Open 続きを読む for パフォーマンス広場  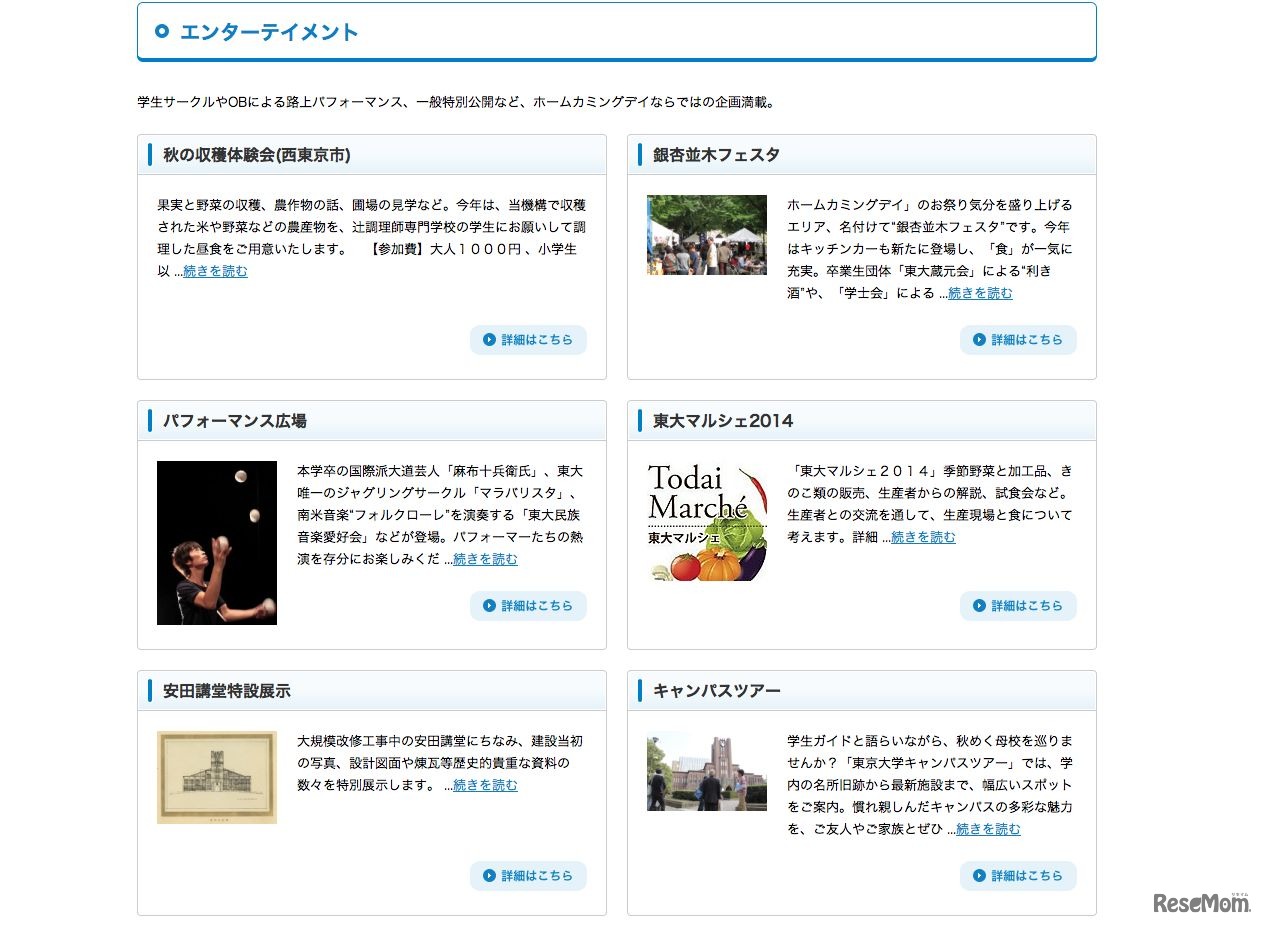[484, 560]
